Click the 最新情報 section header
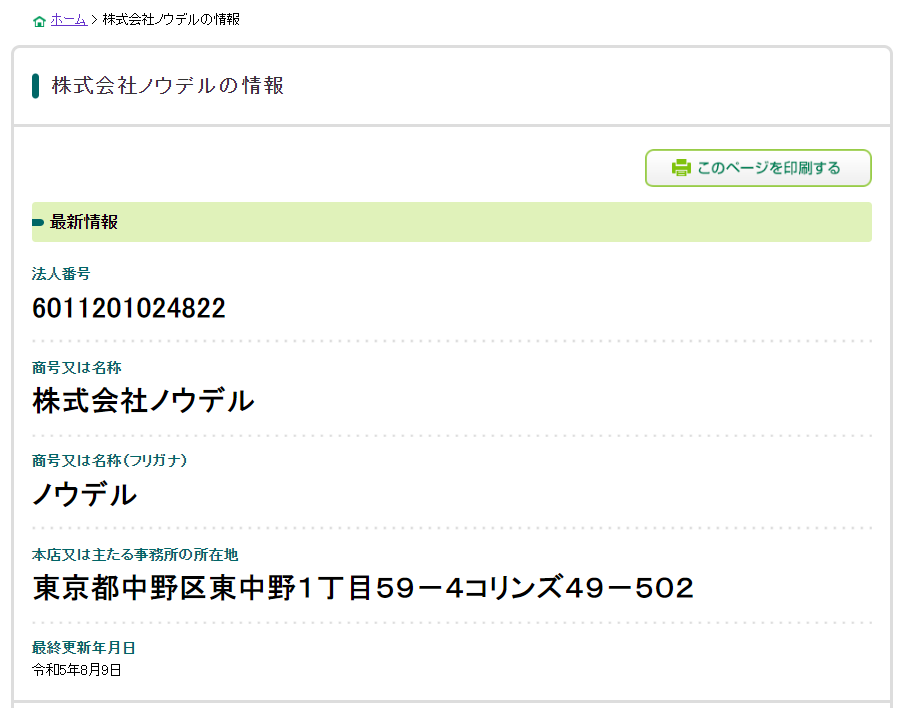The height and width of the screenshot is (708, 898). (x=84, y=222)
